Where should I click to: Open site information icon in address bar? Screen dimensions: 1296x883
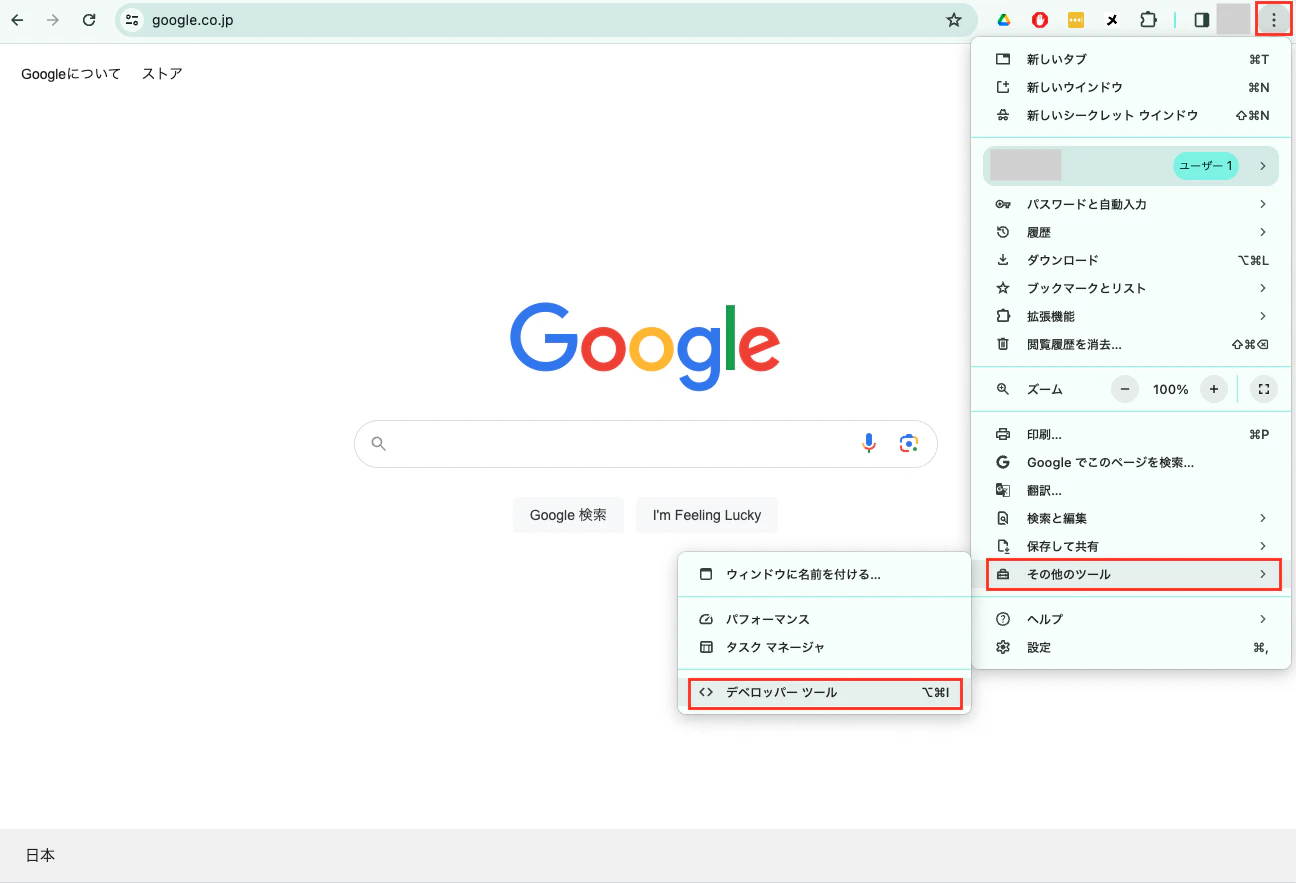132,20
